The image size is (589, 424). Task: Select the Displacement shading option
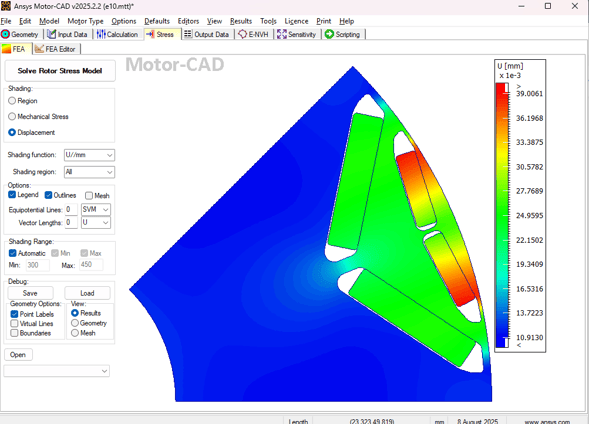[x=12, y=132]
